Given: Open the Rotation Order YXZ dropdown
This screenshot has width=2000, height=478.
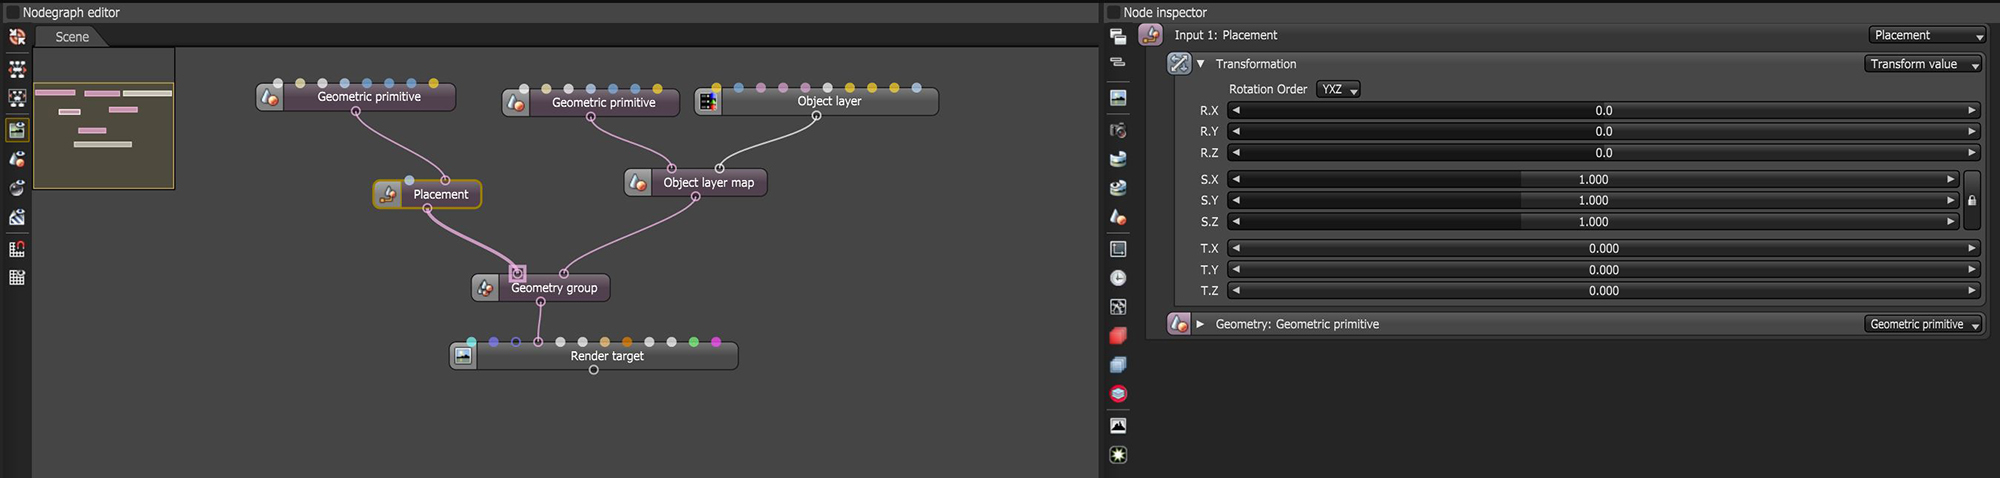Looking at the screenshot, I should point(1338,89).
